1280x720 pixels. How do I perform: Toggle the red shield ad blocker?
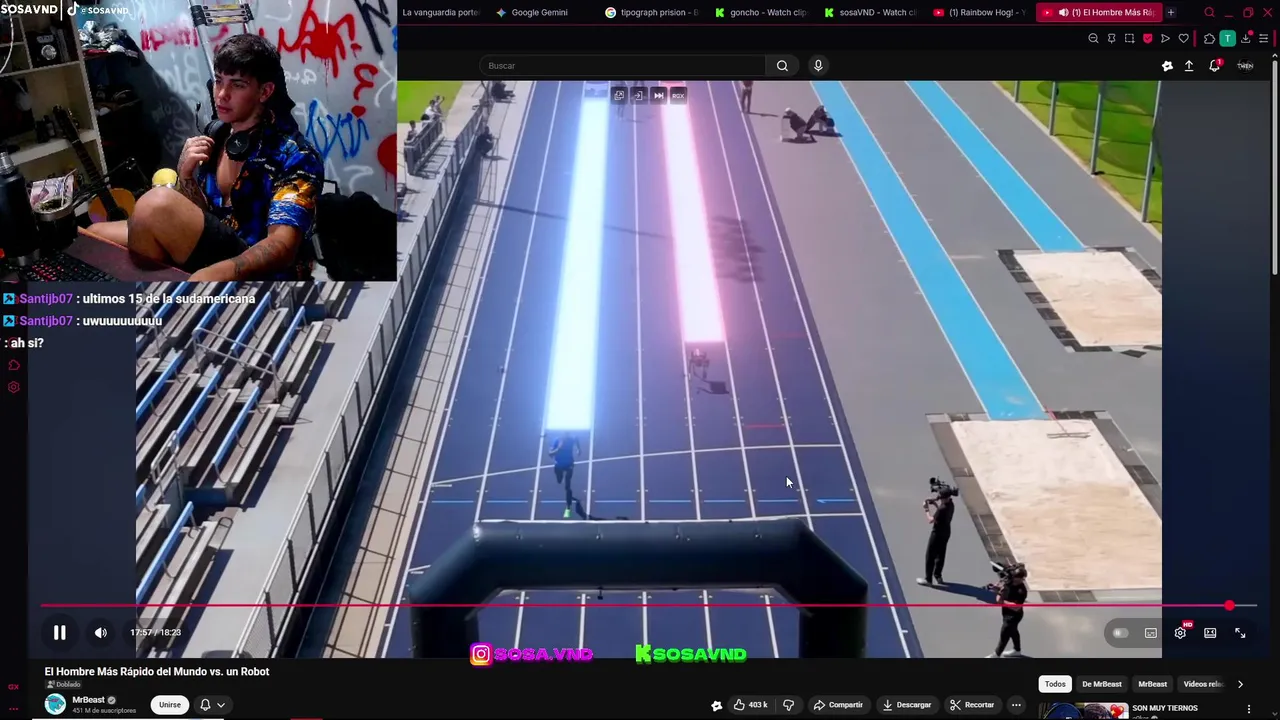(1147, 39)
